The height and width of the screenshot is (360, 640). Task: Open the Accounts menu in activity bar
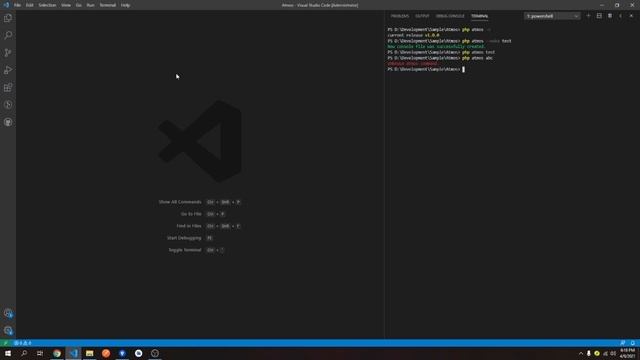click(x=8, y=313)
